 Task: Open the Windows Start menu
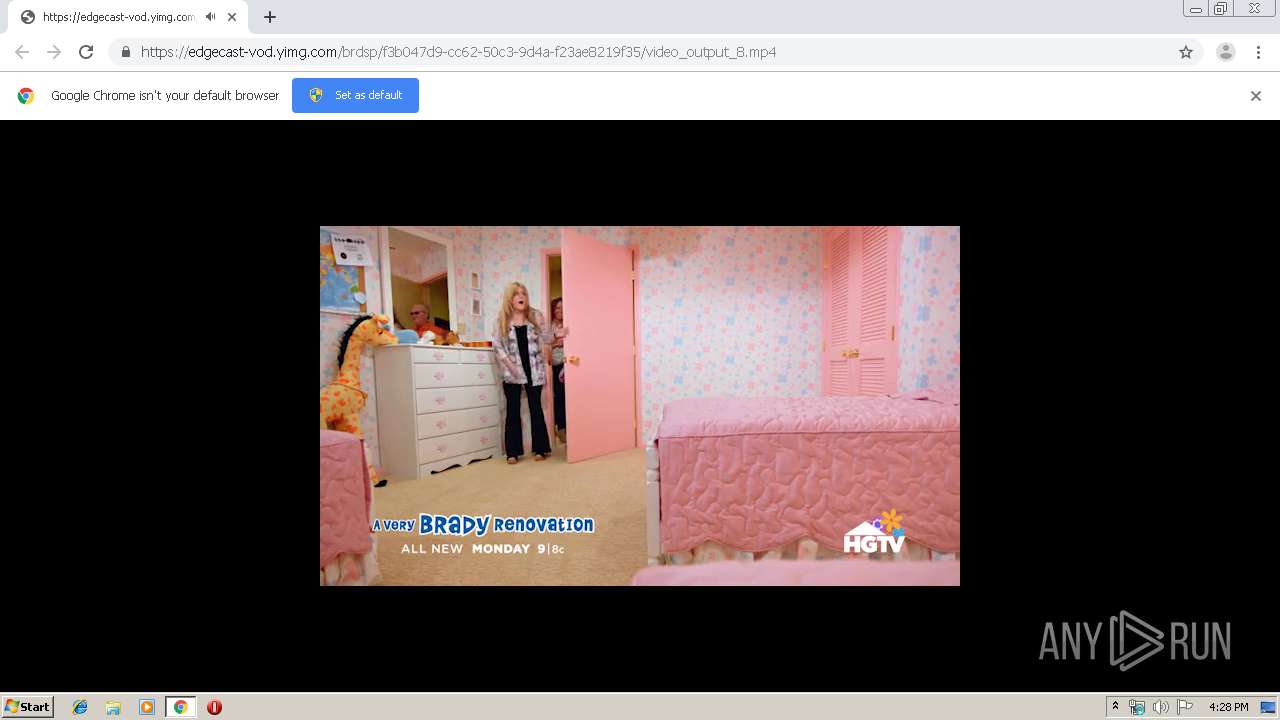[27, 707]
